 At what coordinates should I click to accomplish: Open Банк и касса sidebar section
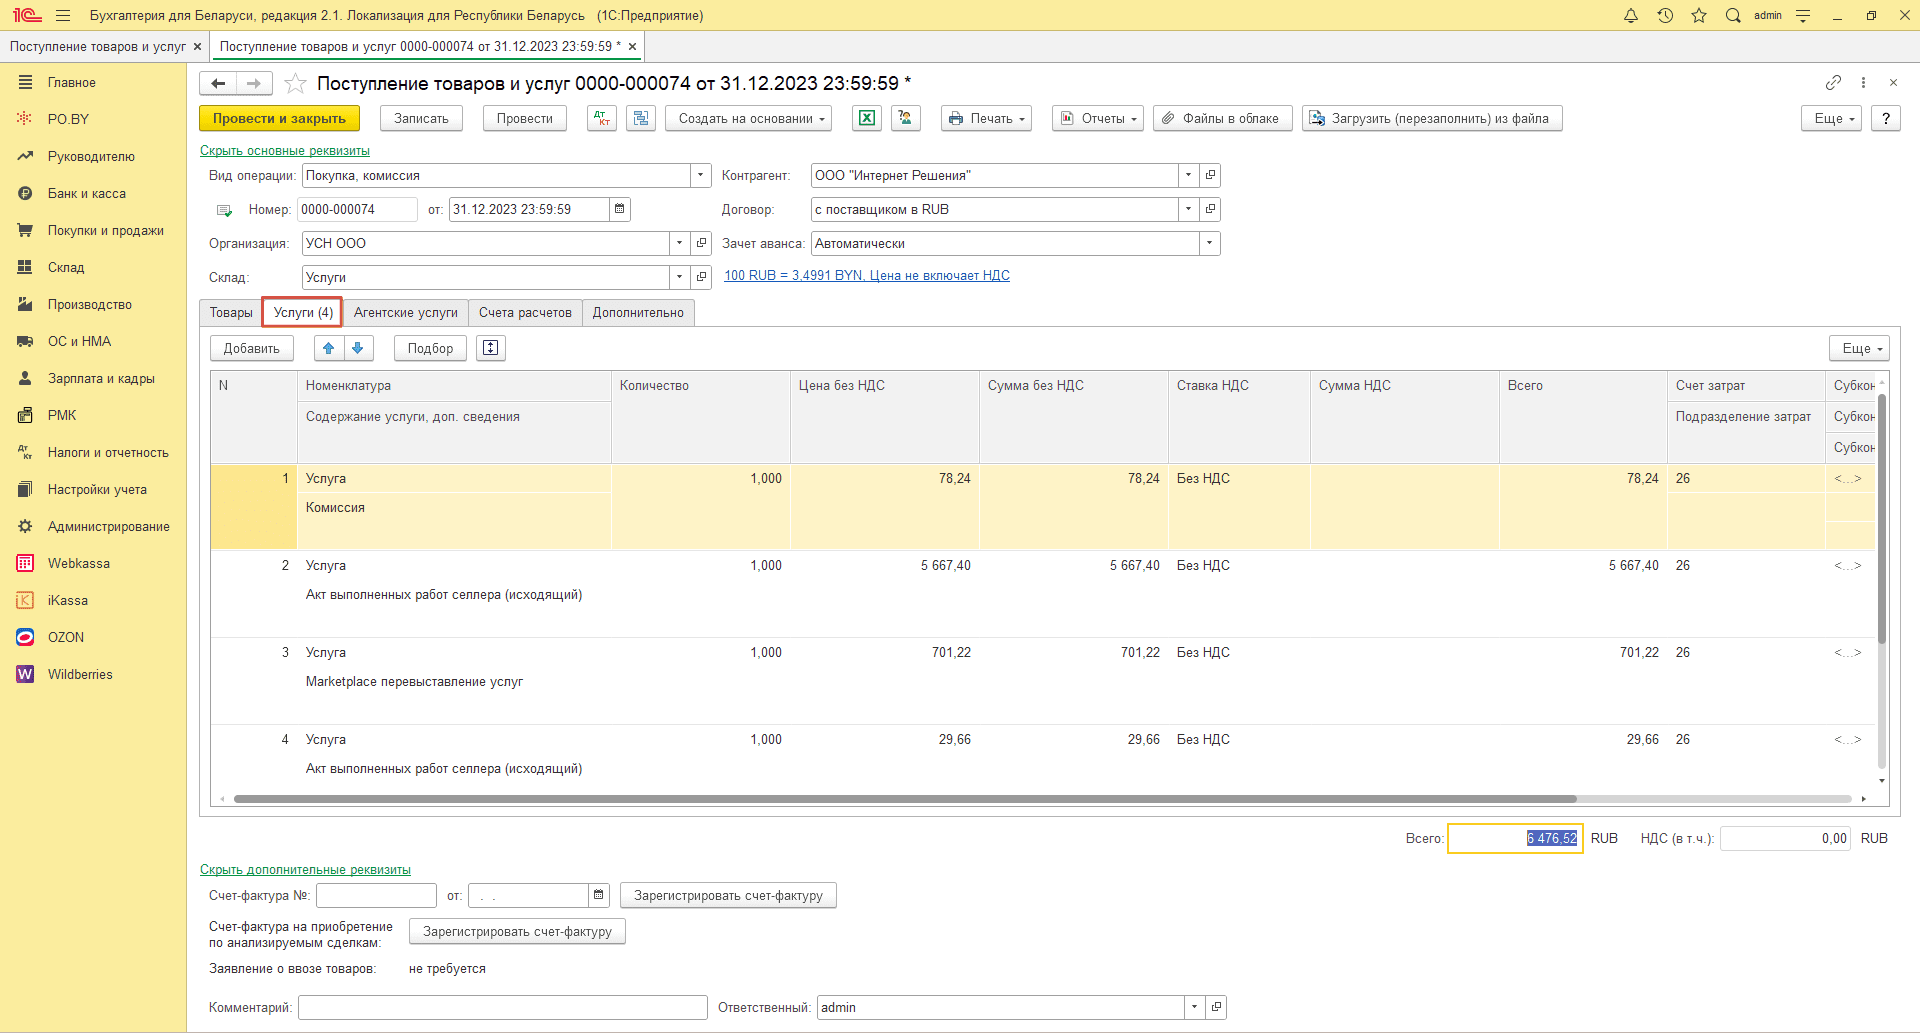86,193
